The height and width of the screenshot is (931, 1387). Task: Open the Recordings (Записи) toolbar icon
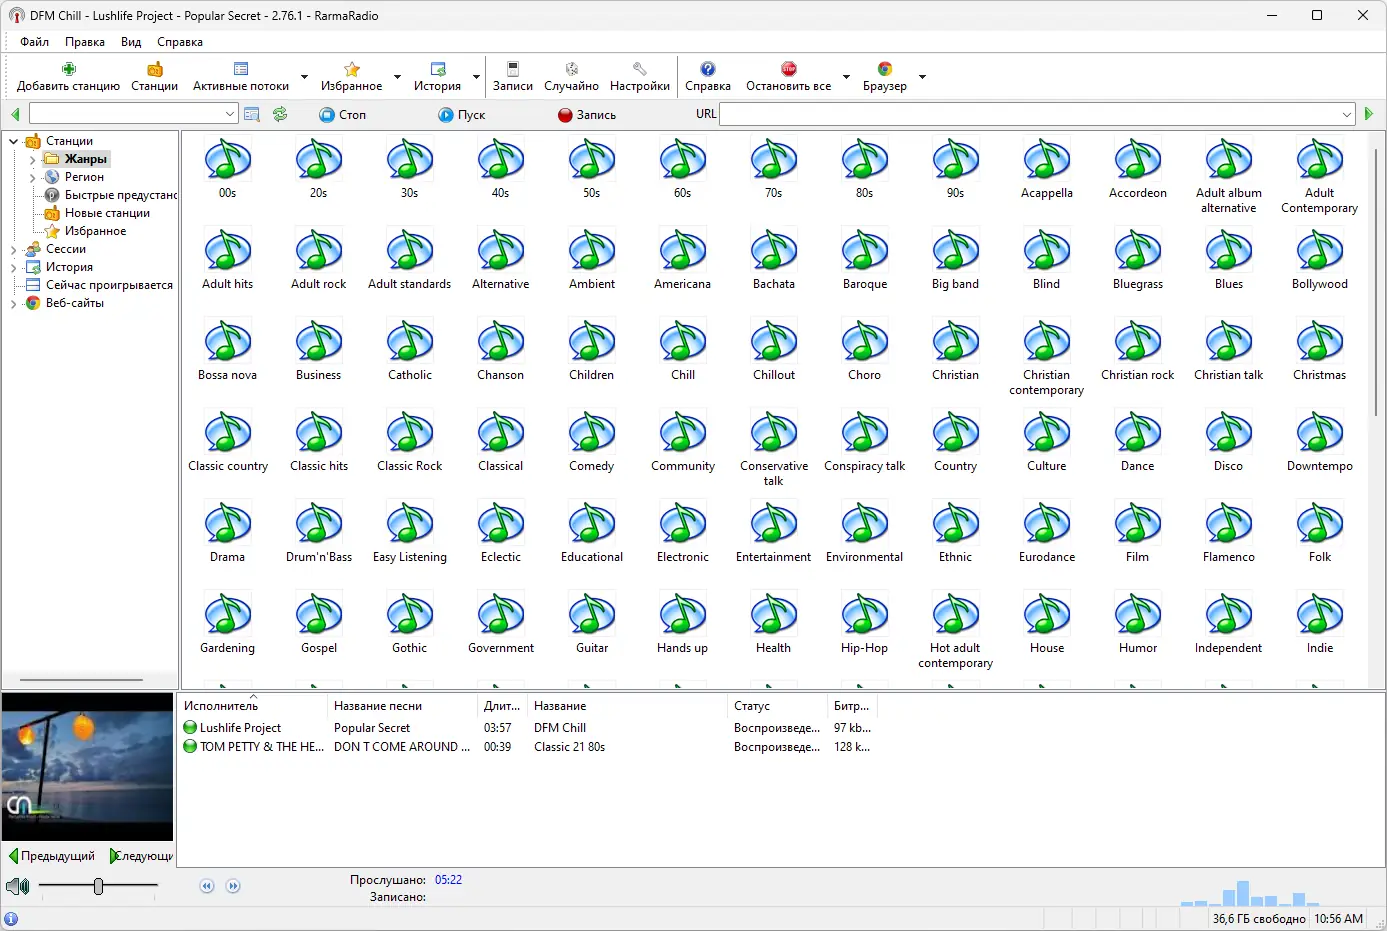tap(512, 70)
